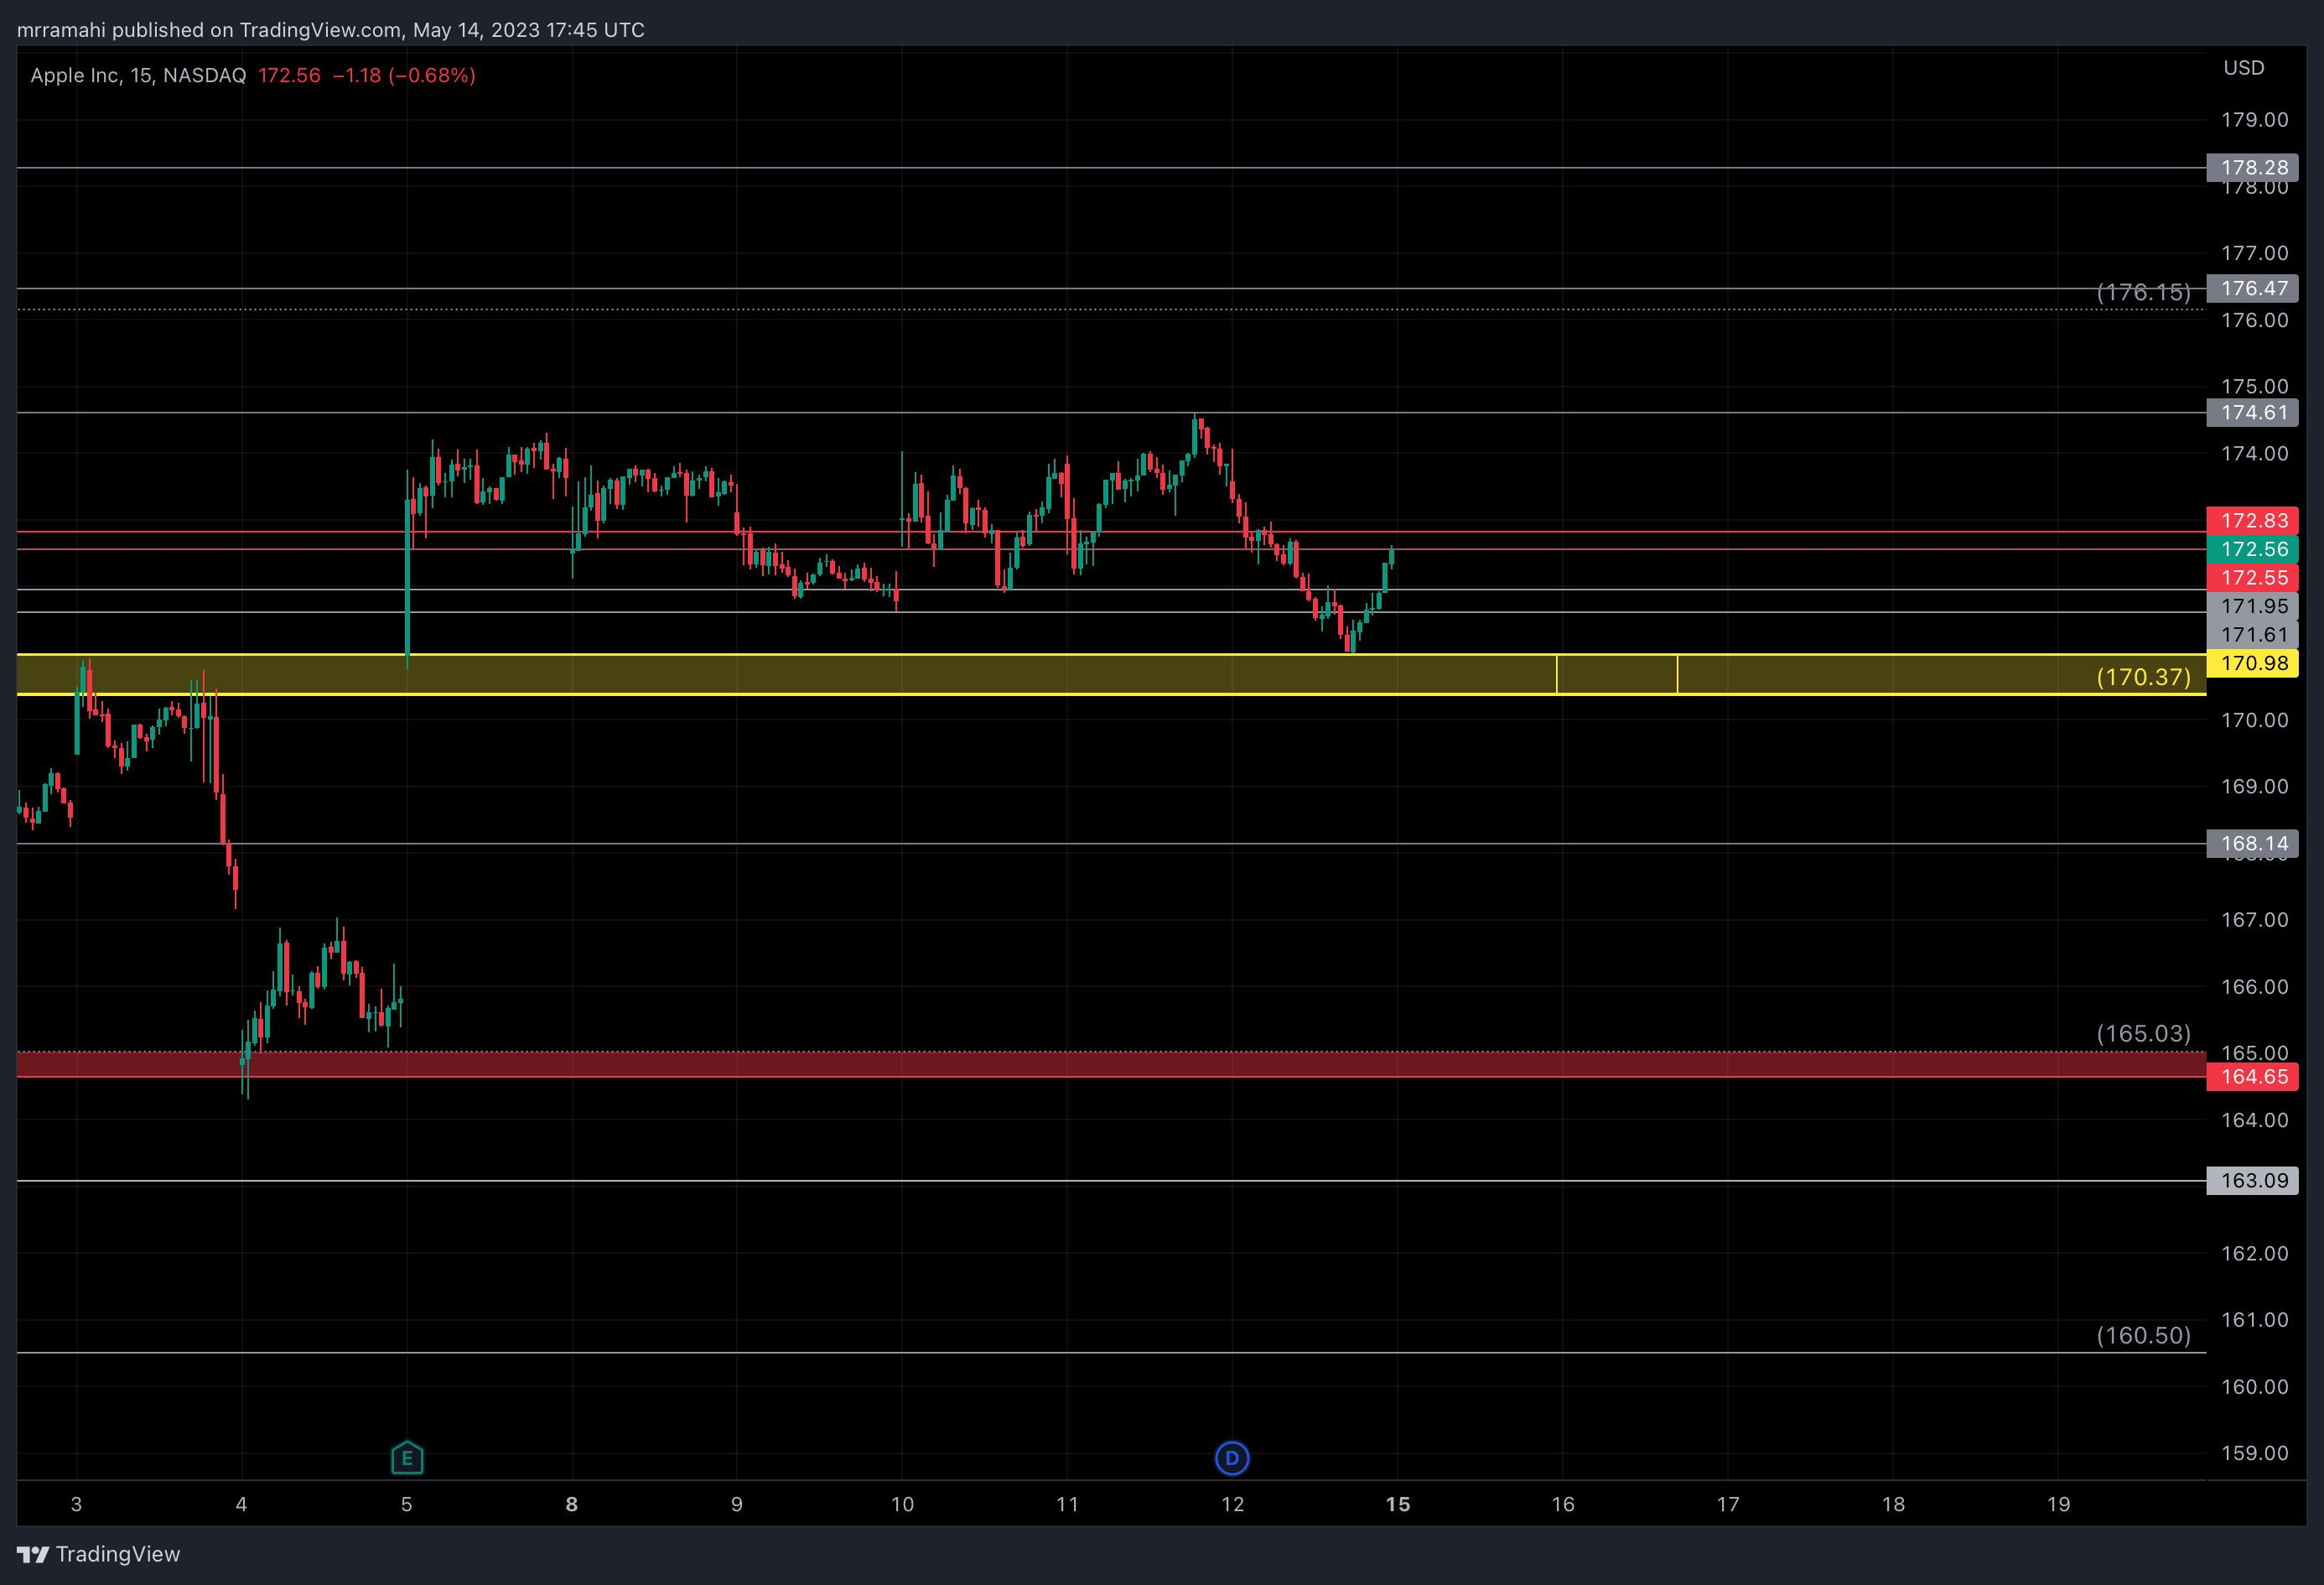Viewport: 2324px width, 1585px height.
Task: Click the 163.09 support level label
Action: tap(2252, 1180)
